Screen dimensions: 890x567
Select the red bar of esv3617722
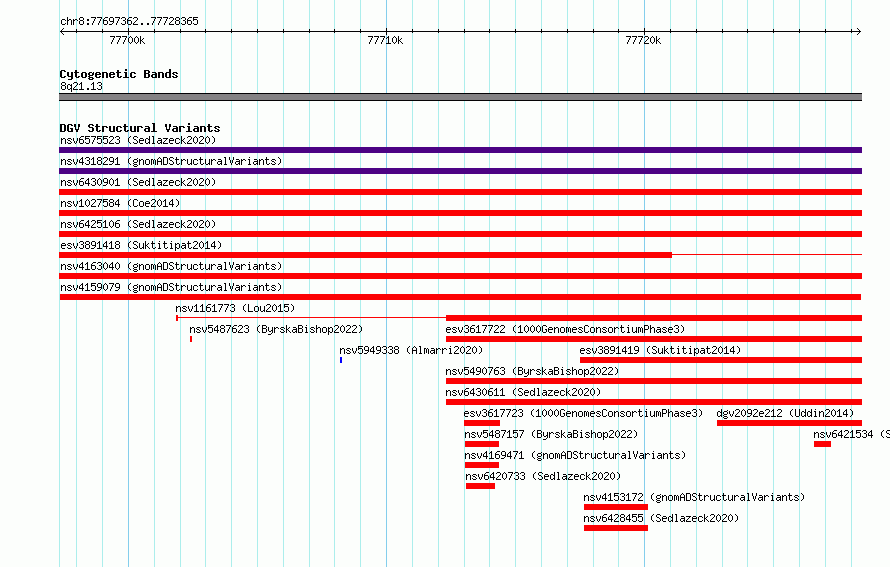[654, 339]
